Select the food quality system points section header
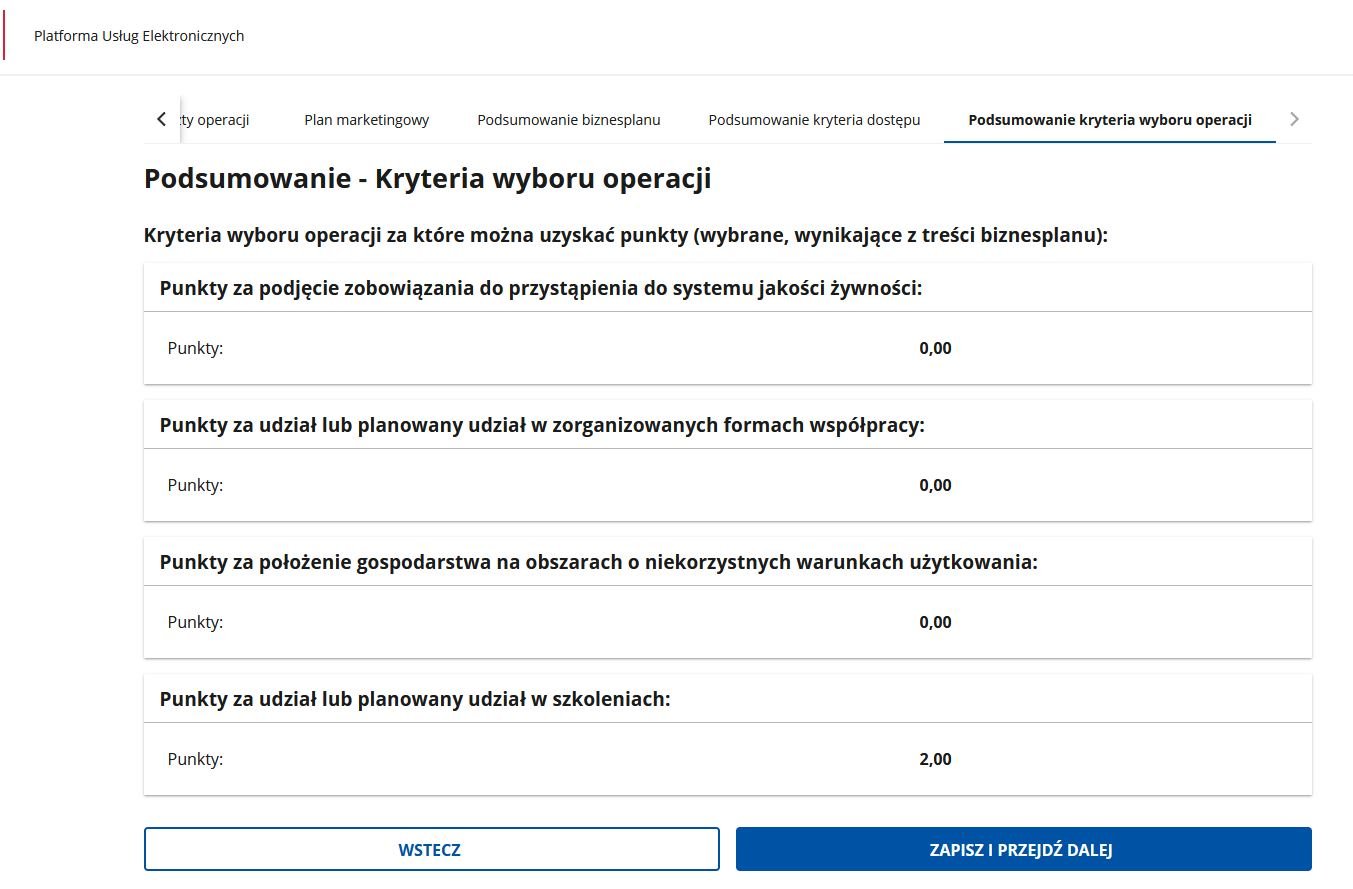1353x889 pixels. pos(540,288)
